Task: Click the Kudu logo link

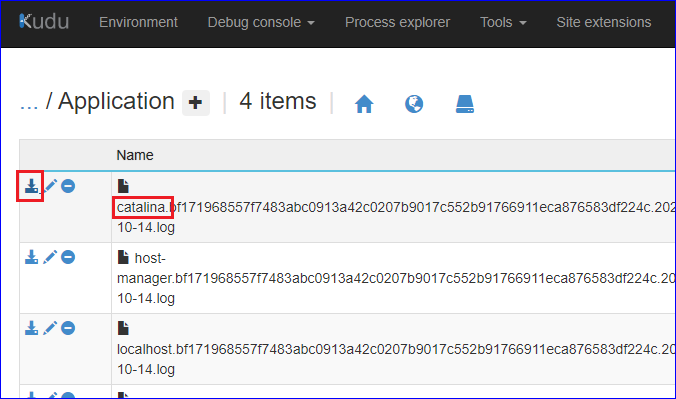Action: click(44, 22)
